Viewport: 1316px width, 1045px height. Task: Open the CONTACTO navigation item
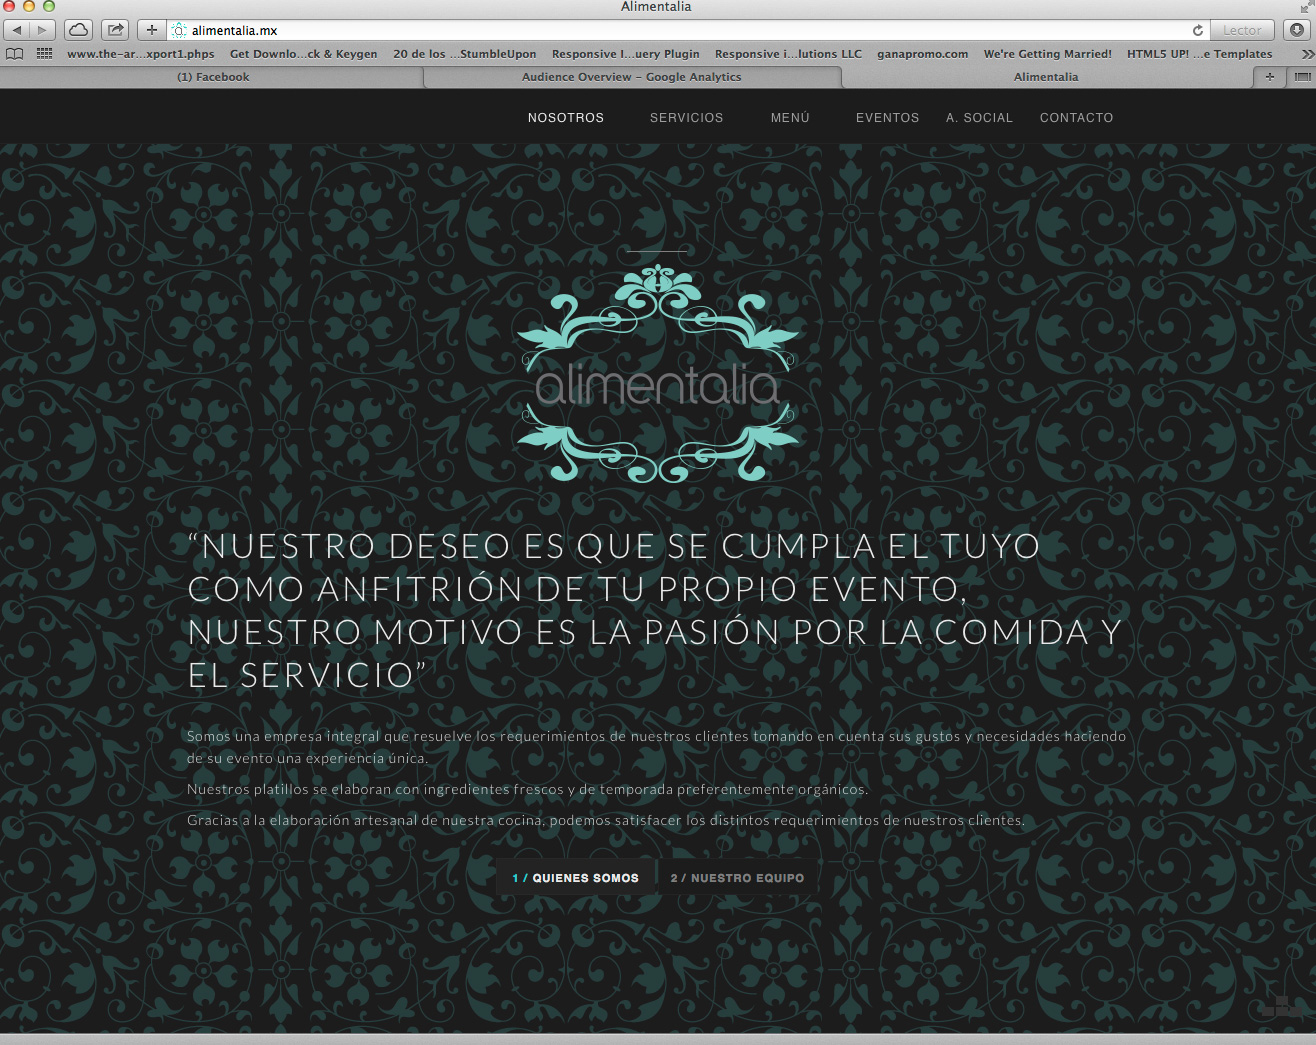tap(1076, 118)
